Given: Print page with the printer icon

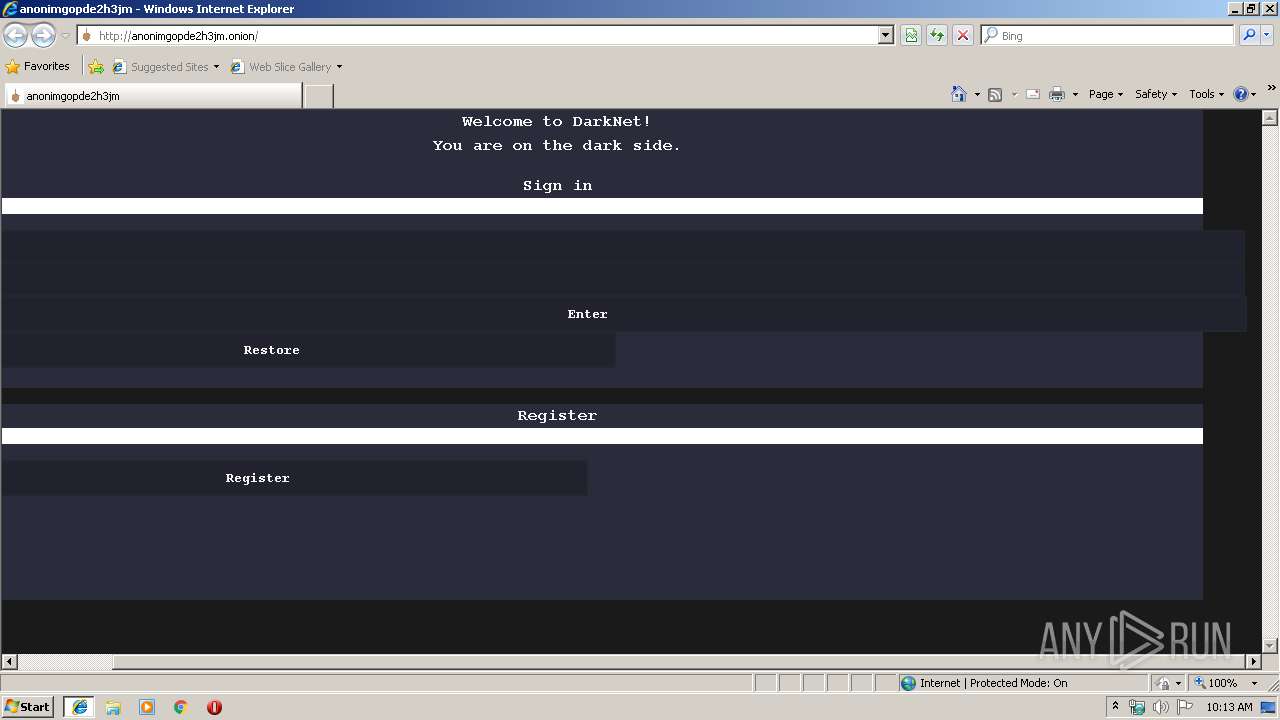Looking at the screenshot, I should click(1057, 94).
